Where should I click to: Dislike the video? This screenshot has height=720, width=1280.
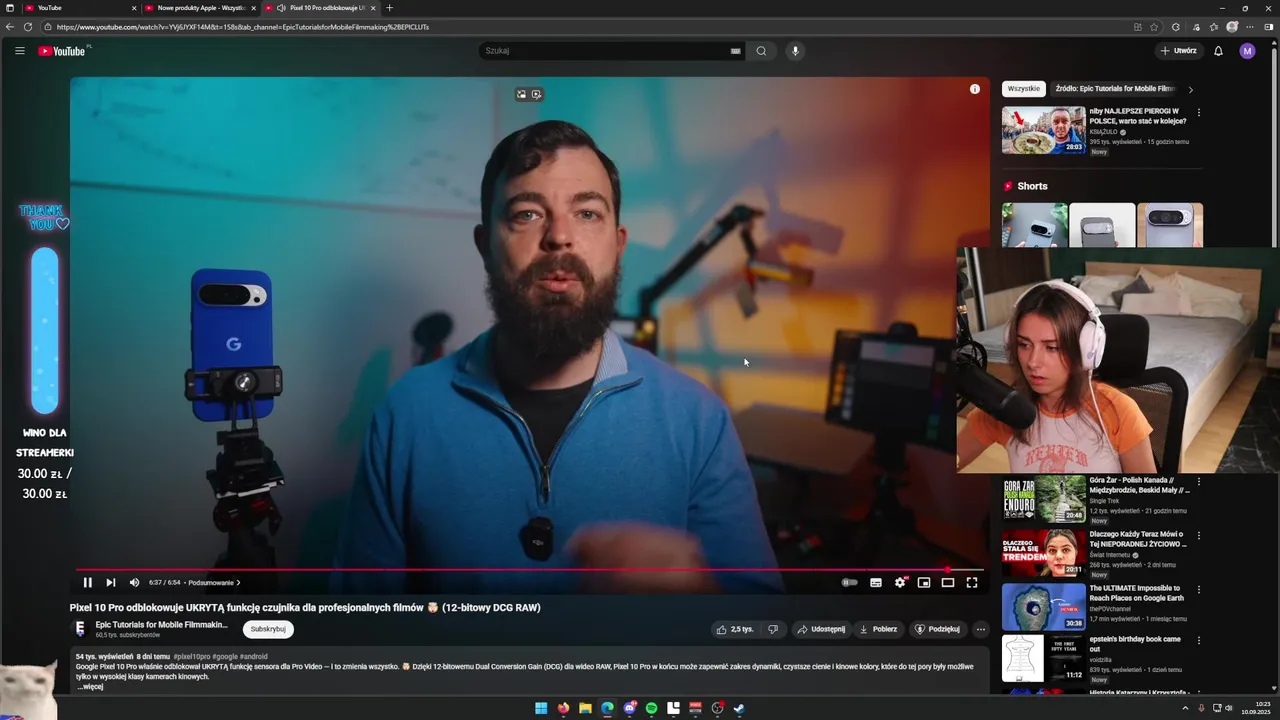pos(773,629)
